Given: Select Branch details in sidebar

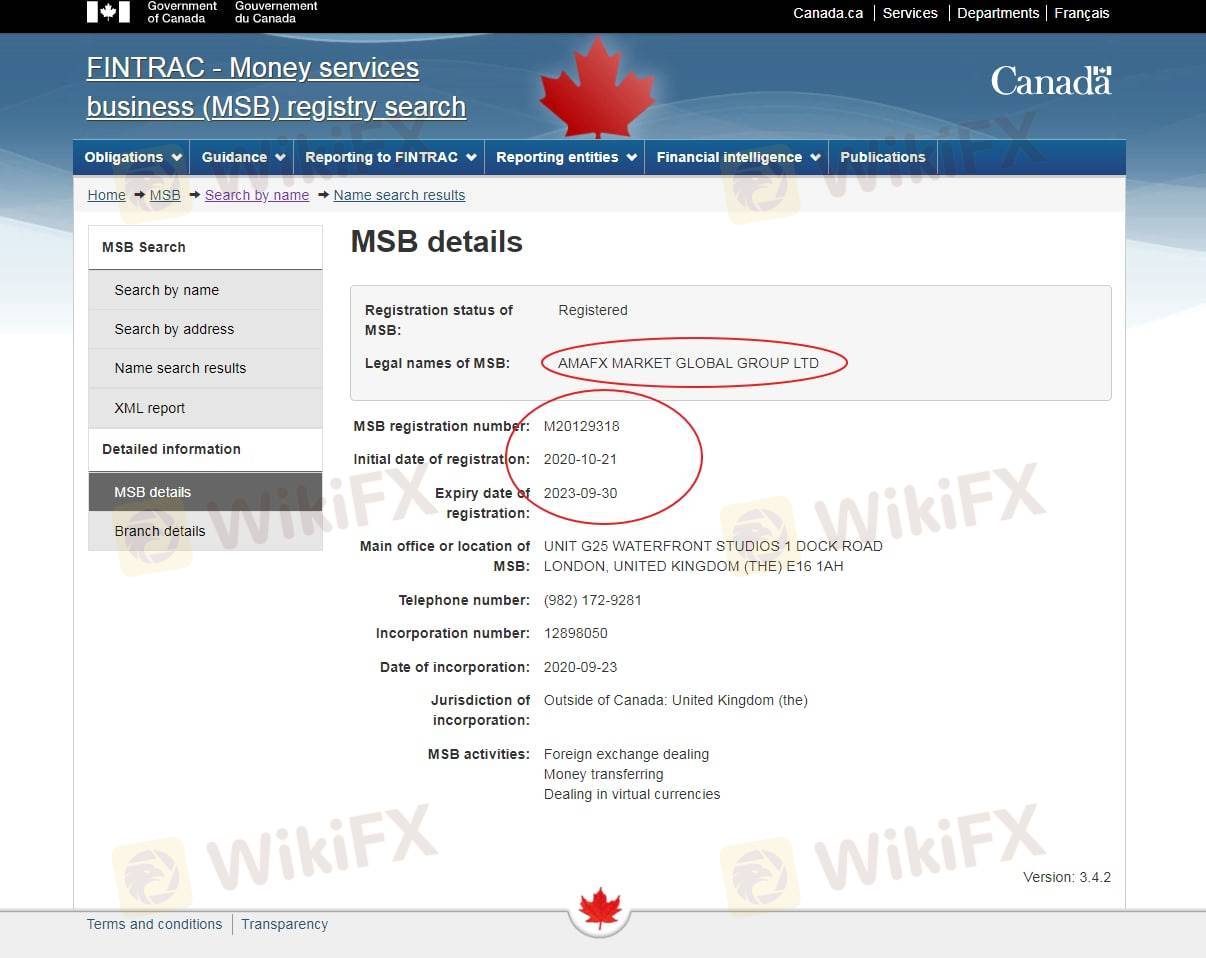Looking at the screenshot, I should [x=205, y=531].
